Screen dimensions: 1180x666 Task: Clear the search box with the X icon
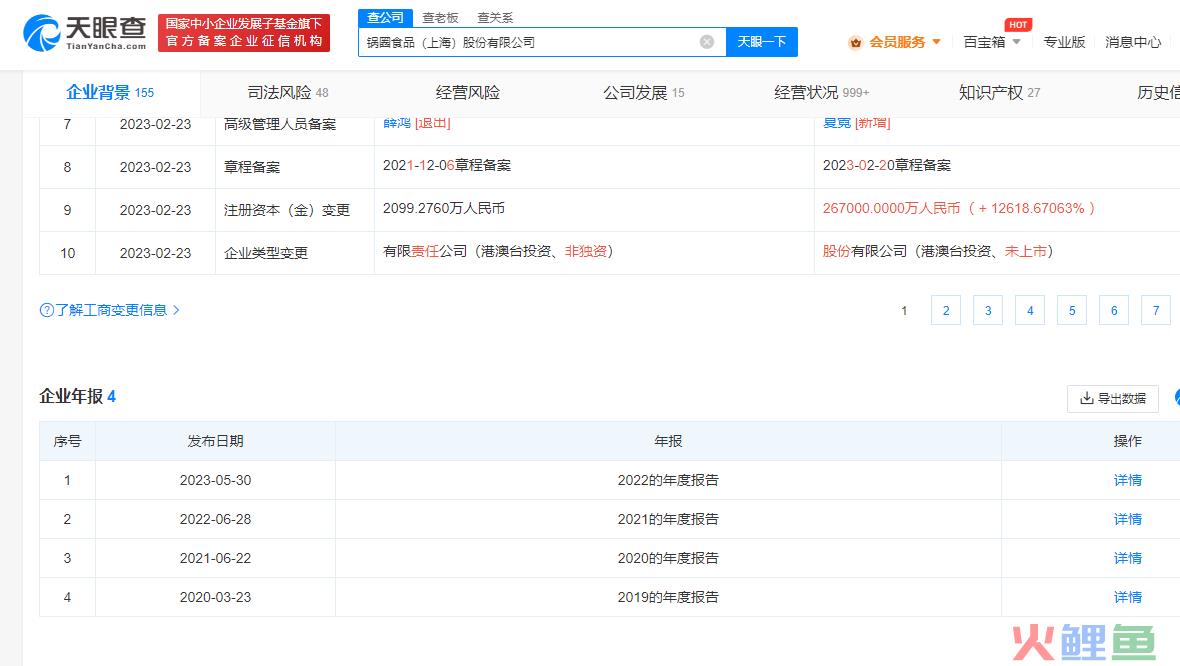tap(707, 42)
